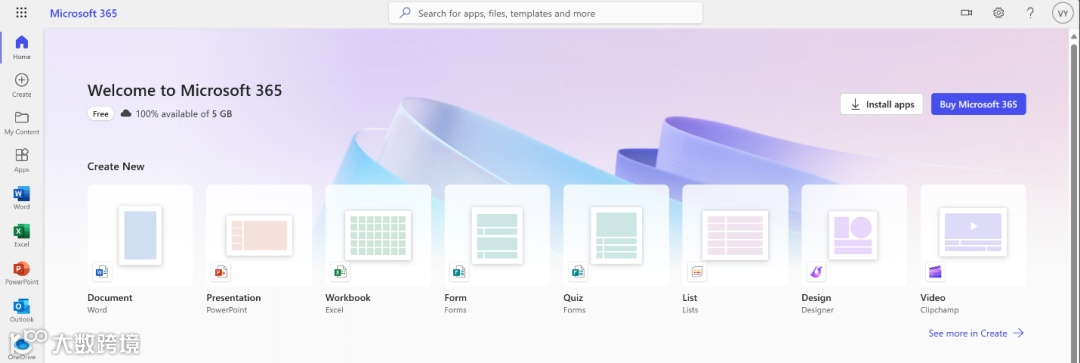Click the Lists badge on the List card
The image size is (1080, 363).
click(x=697, y=272)
